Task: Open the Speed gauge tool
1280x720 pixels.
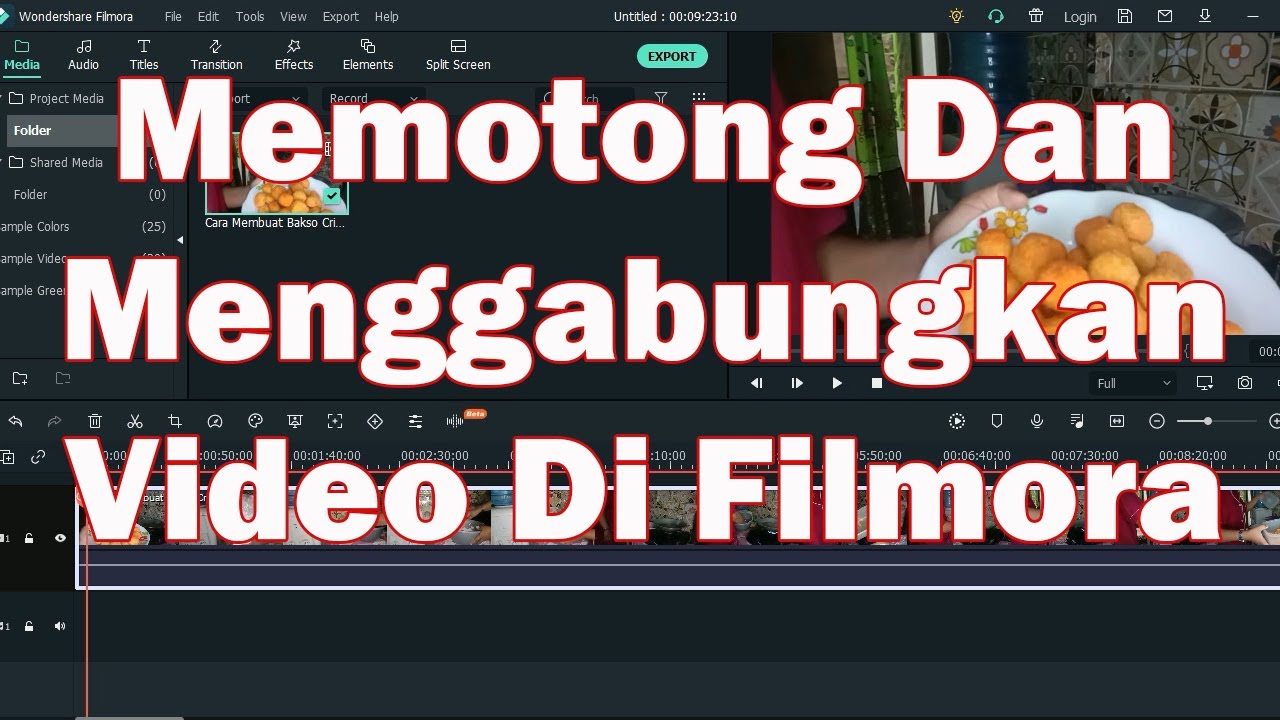Action: pyautogui.click(x=215, y=421)
